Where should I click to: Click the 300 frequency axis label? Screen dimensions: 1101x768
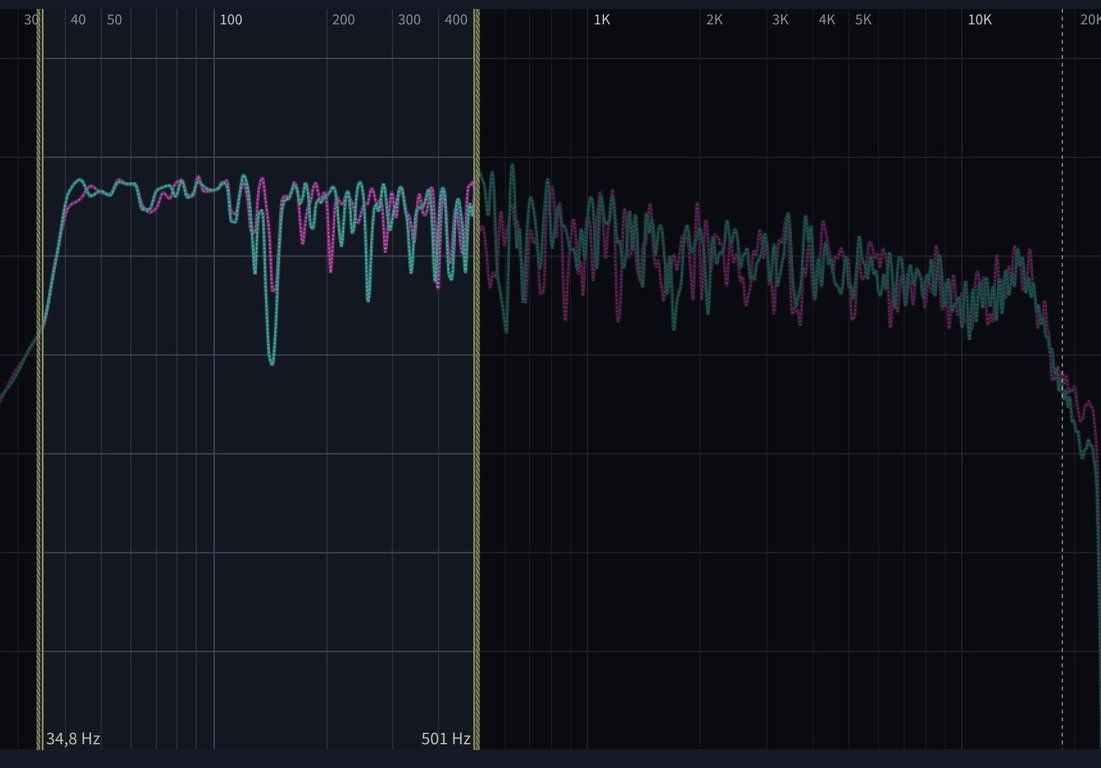[x=409, y=20]
